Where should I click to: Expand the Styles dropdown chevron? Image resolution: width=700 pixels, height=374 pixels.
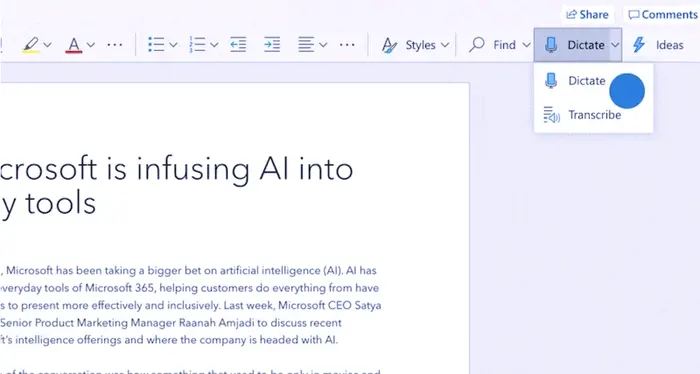coord(445,45)
